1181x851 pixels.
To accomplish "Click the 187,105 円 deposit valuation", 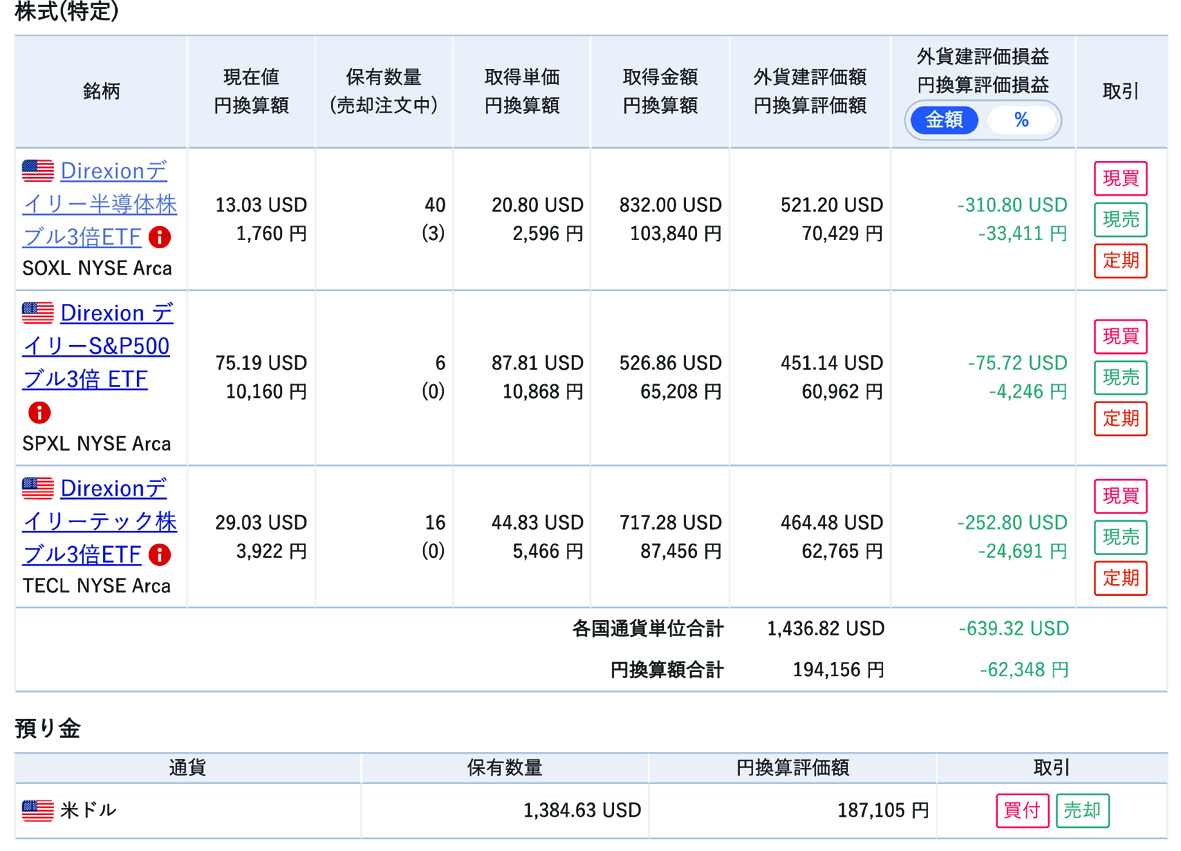I will 883,810.
